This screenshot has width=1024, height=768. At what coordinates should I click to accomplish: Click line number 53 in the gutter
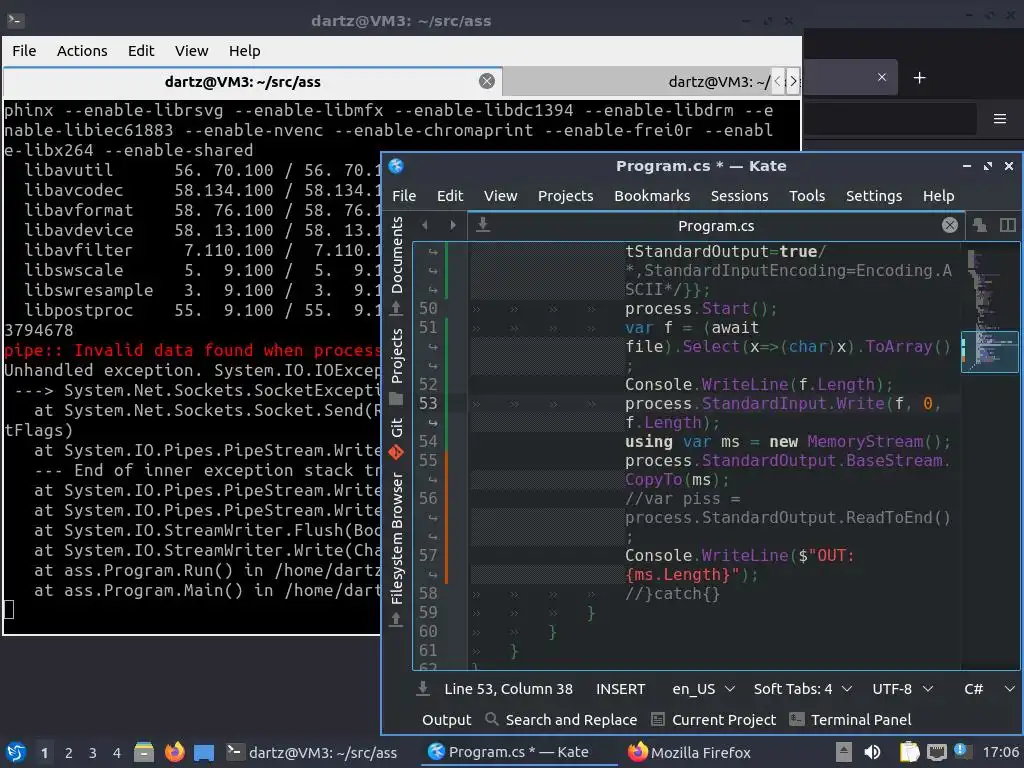pyautogui.click(x=428, y=404)
